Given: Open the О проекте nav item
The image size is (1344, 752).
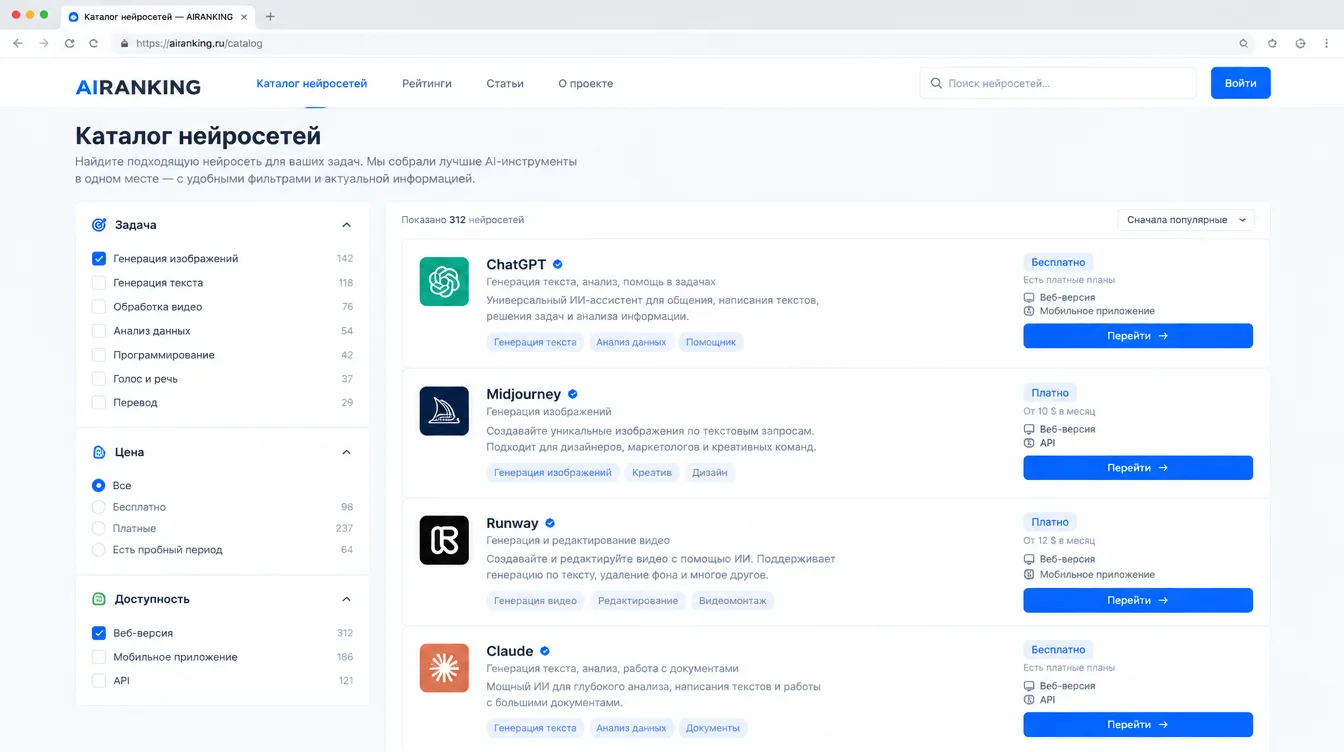Looking at the screenshot, I should pyautogui.click(x=585, y=84).
